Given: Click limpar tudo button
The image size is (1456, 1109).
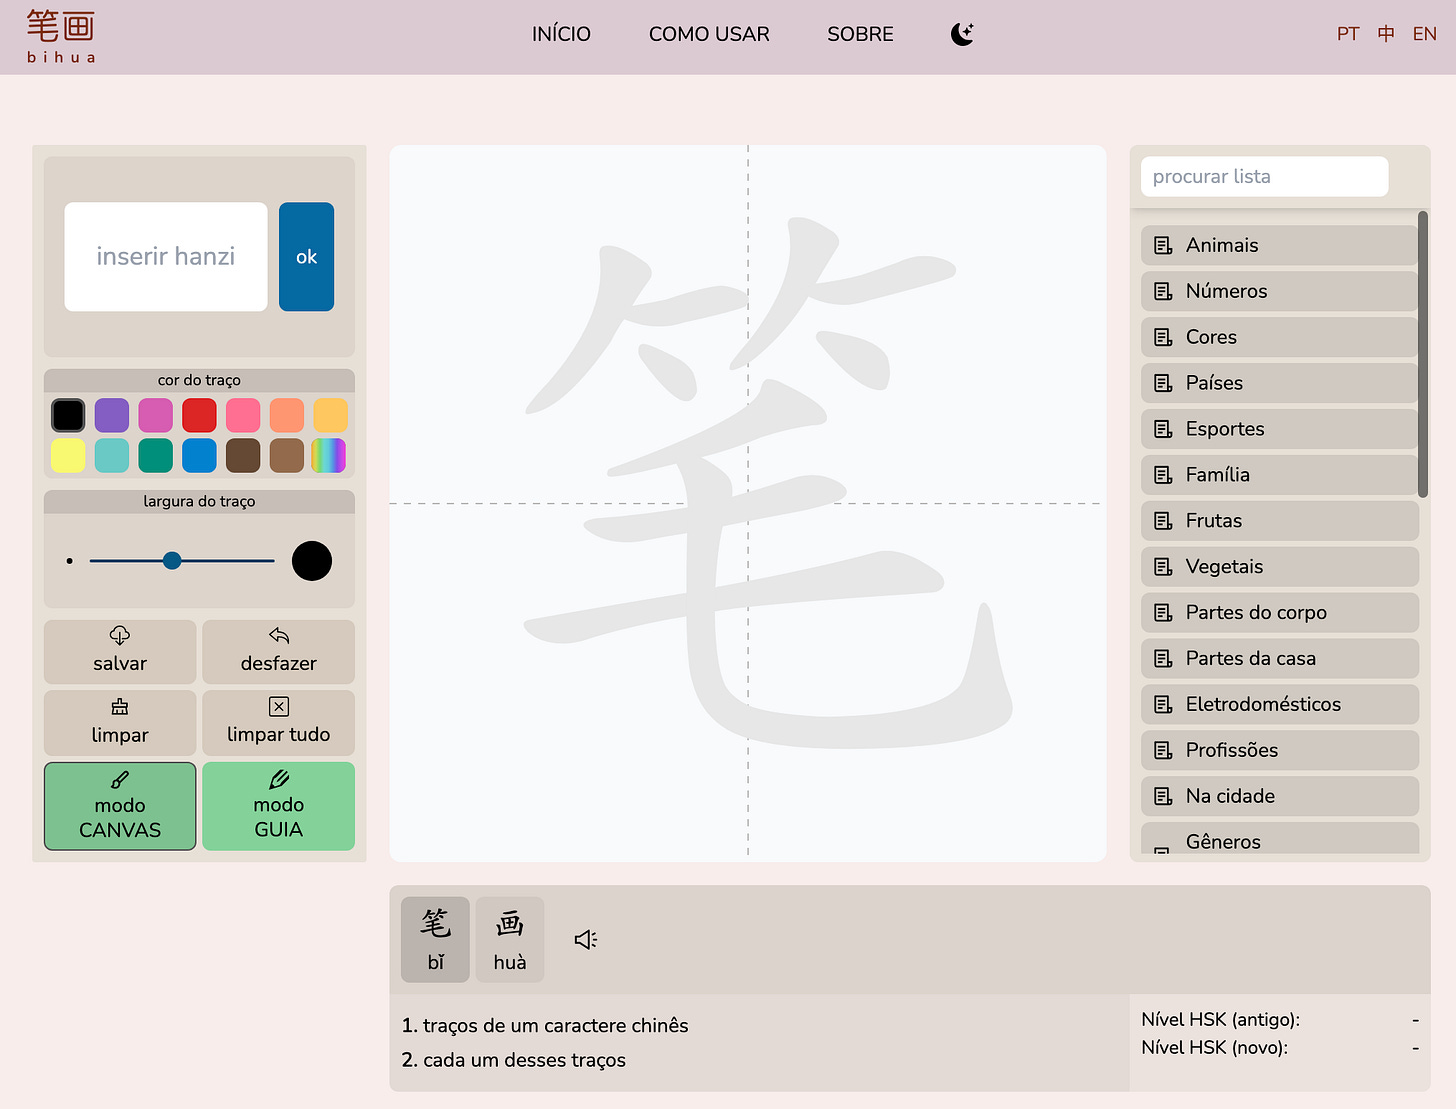Looking at the screenshot, I should [x=278, y=723].
